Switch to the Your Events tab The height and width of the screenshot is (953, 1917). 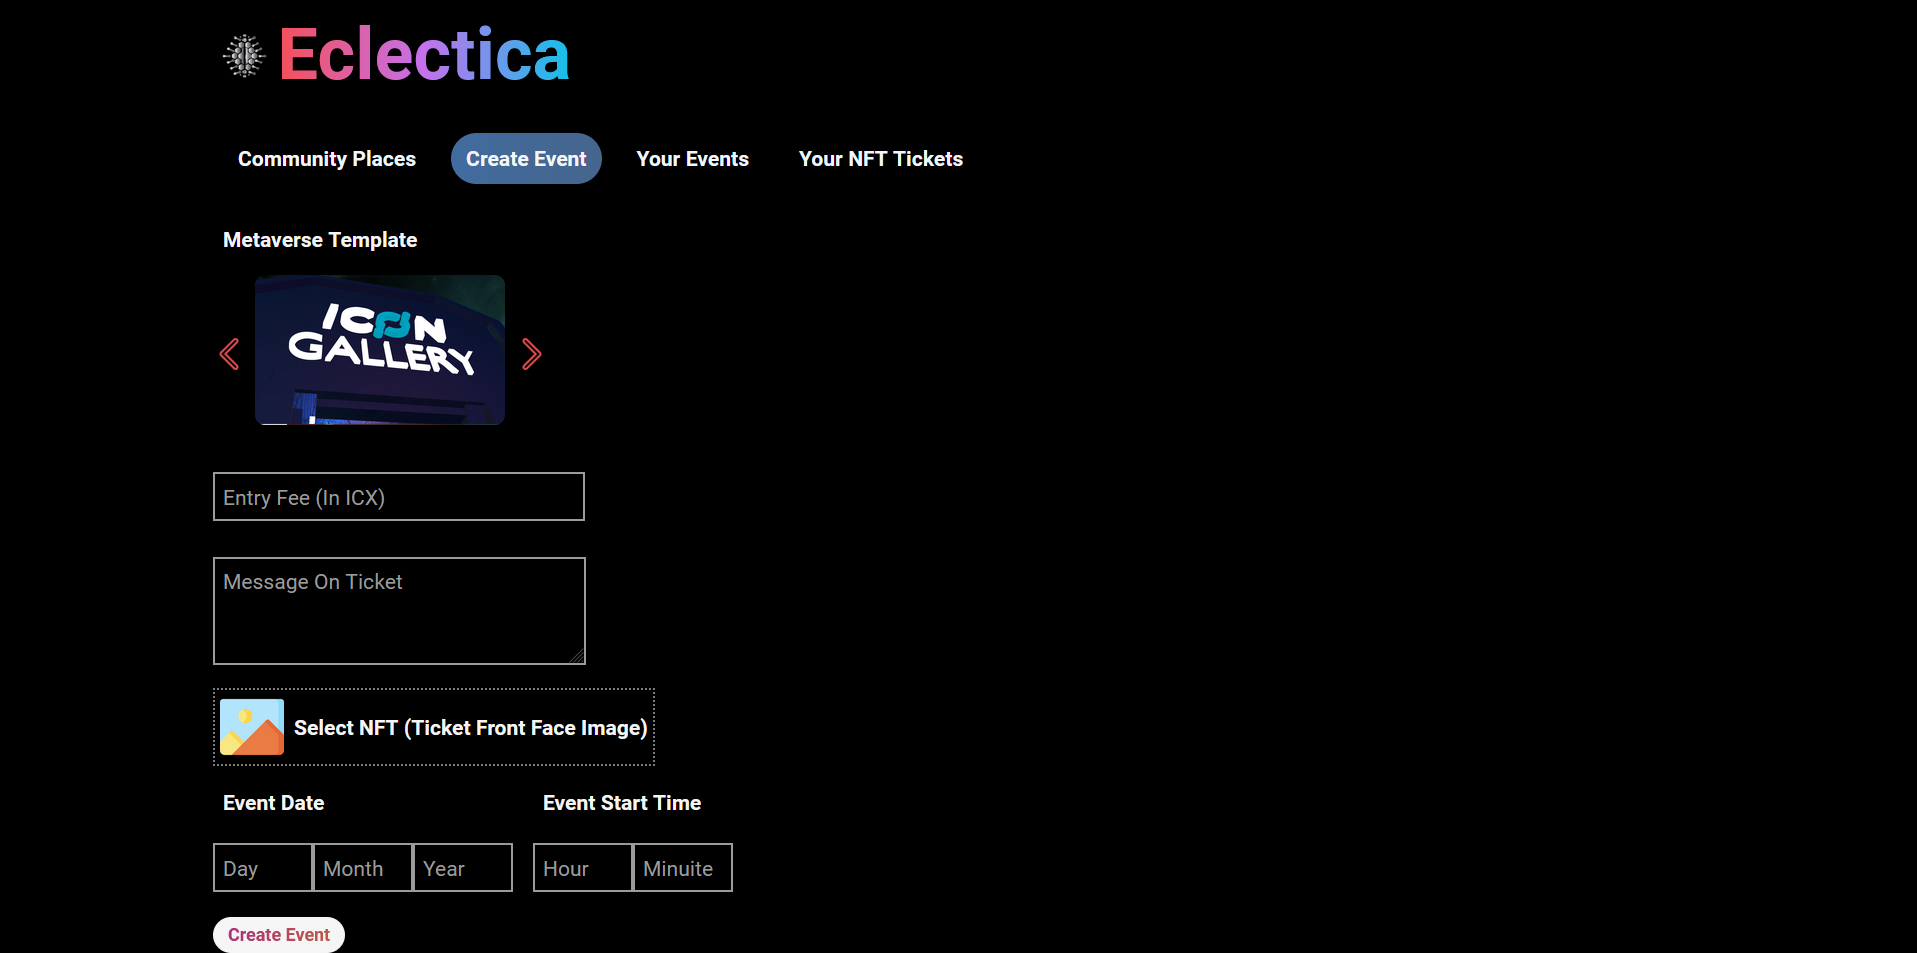692,159
